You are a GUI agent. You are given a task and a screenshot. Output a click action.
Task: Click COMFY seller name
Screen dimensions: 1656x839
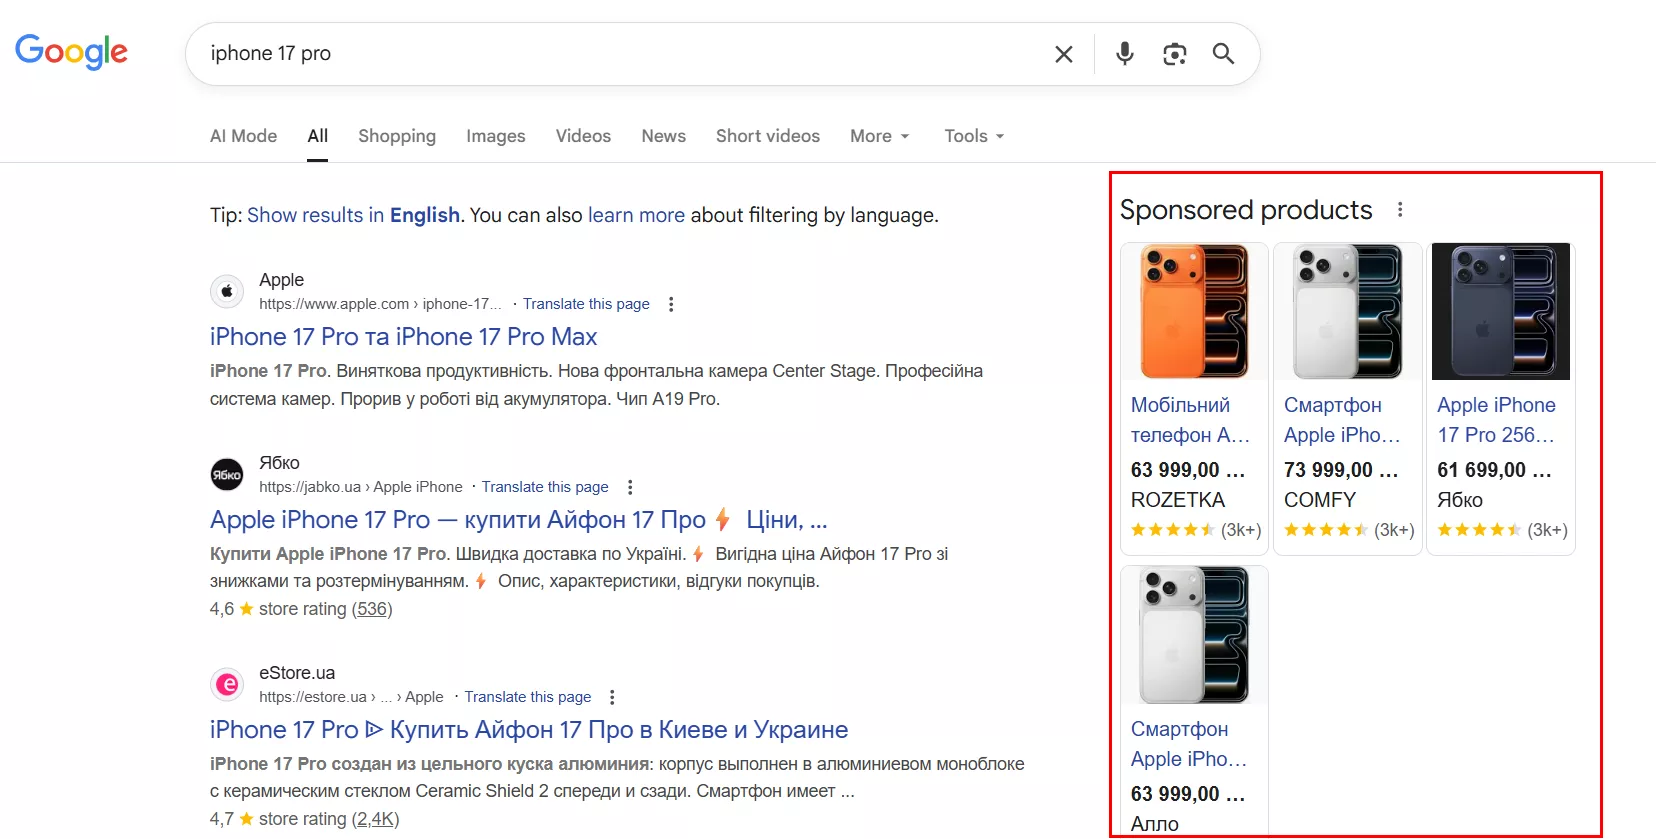pyautogui.click(x=1320, y=500)
